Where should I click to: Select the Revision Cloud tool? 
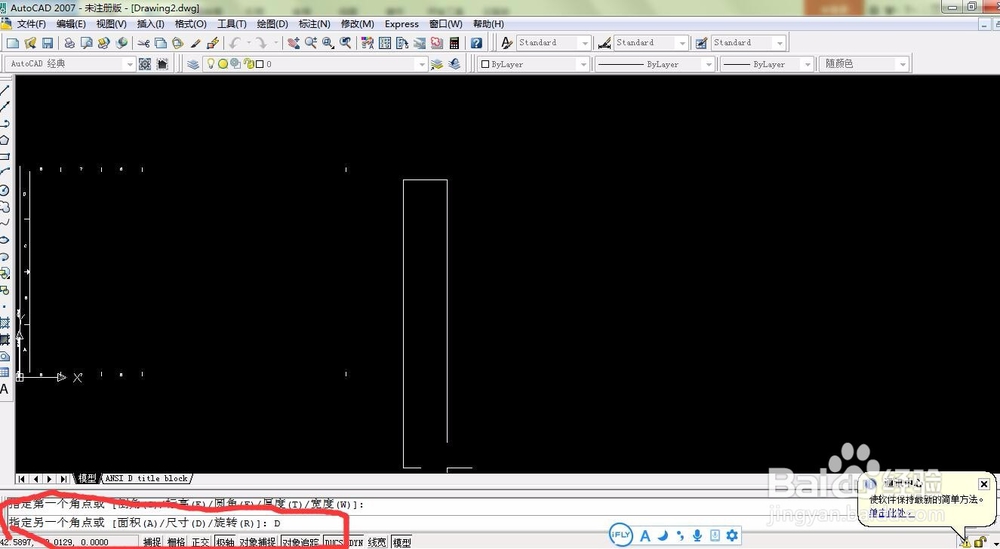click(x=4, y=207)
